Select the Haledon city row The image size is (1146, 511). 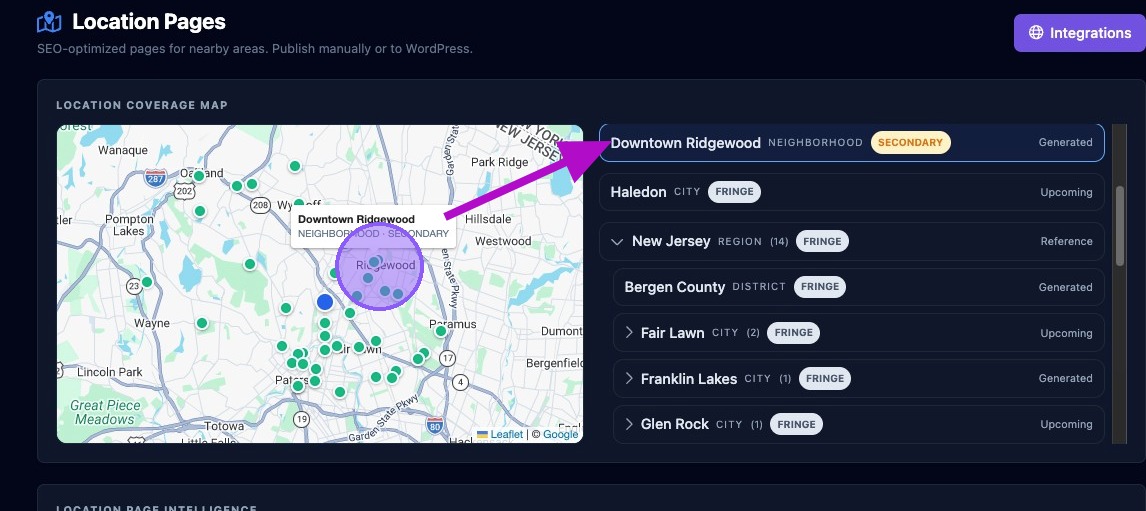851,192
